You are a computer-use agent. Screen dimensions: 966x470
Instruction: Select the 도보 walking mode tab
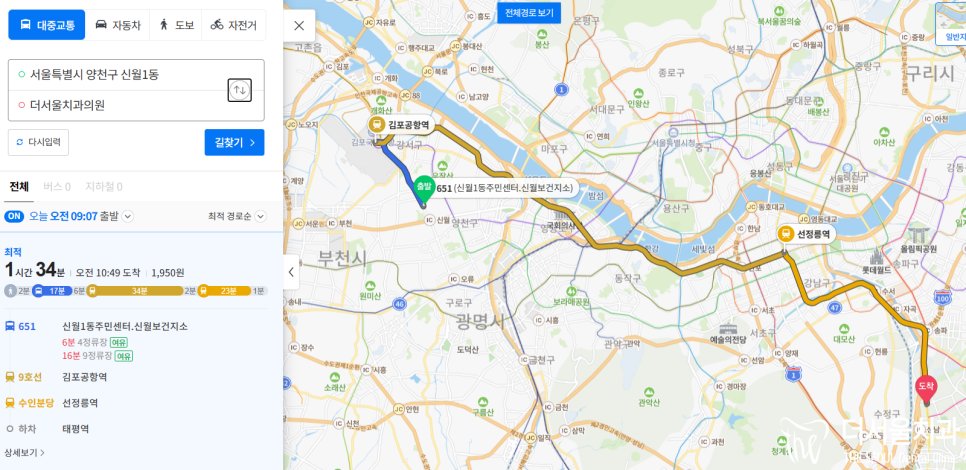(x=176, y=25)
